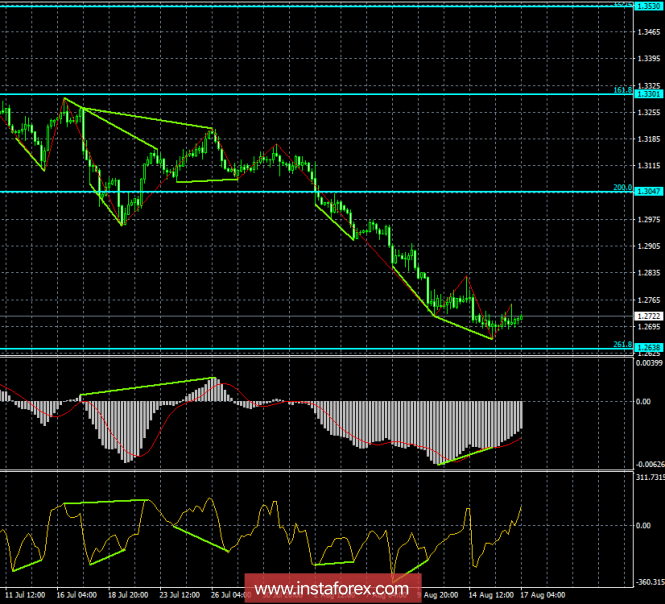This screenshot has width=665, height=604.
Task: Click the latest candlestick near 1.2722
Action: tap(521, 317)
